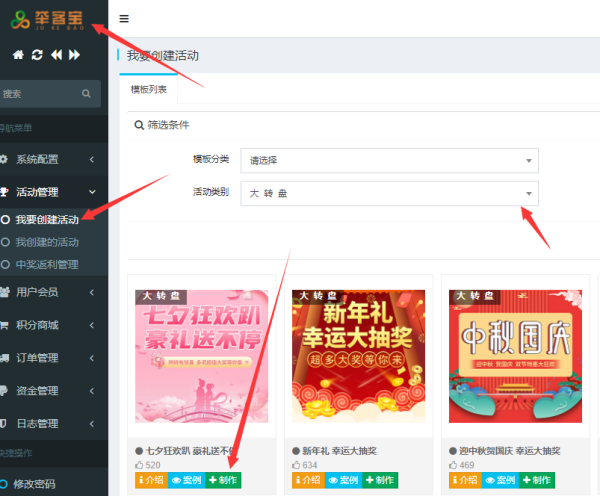This screenshot has height=496, width=600.
Task: Click 案例 button on 迎中秋贺国庆 card
Action: pyautogui.click(x=501, y=480)
